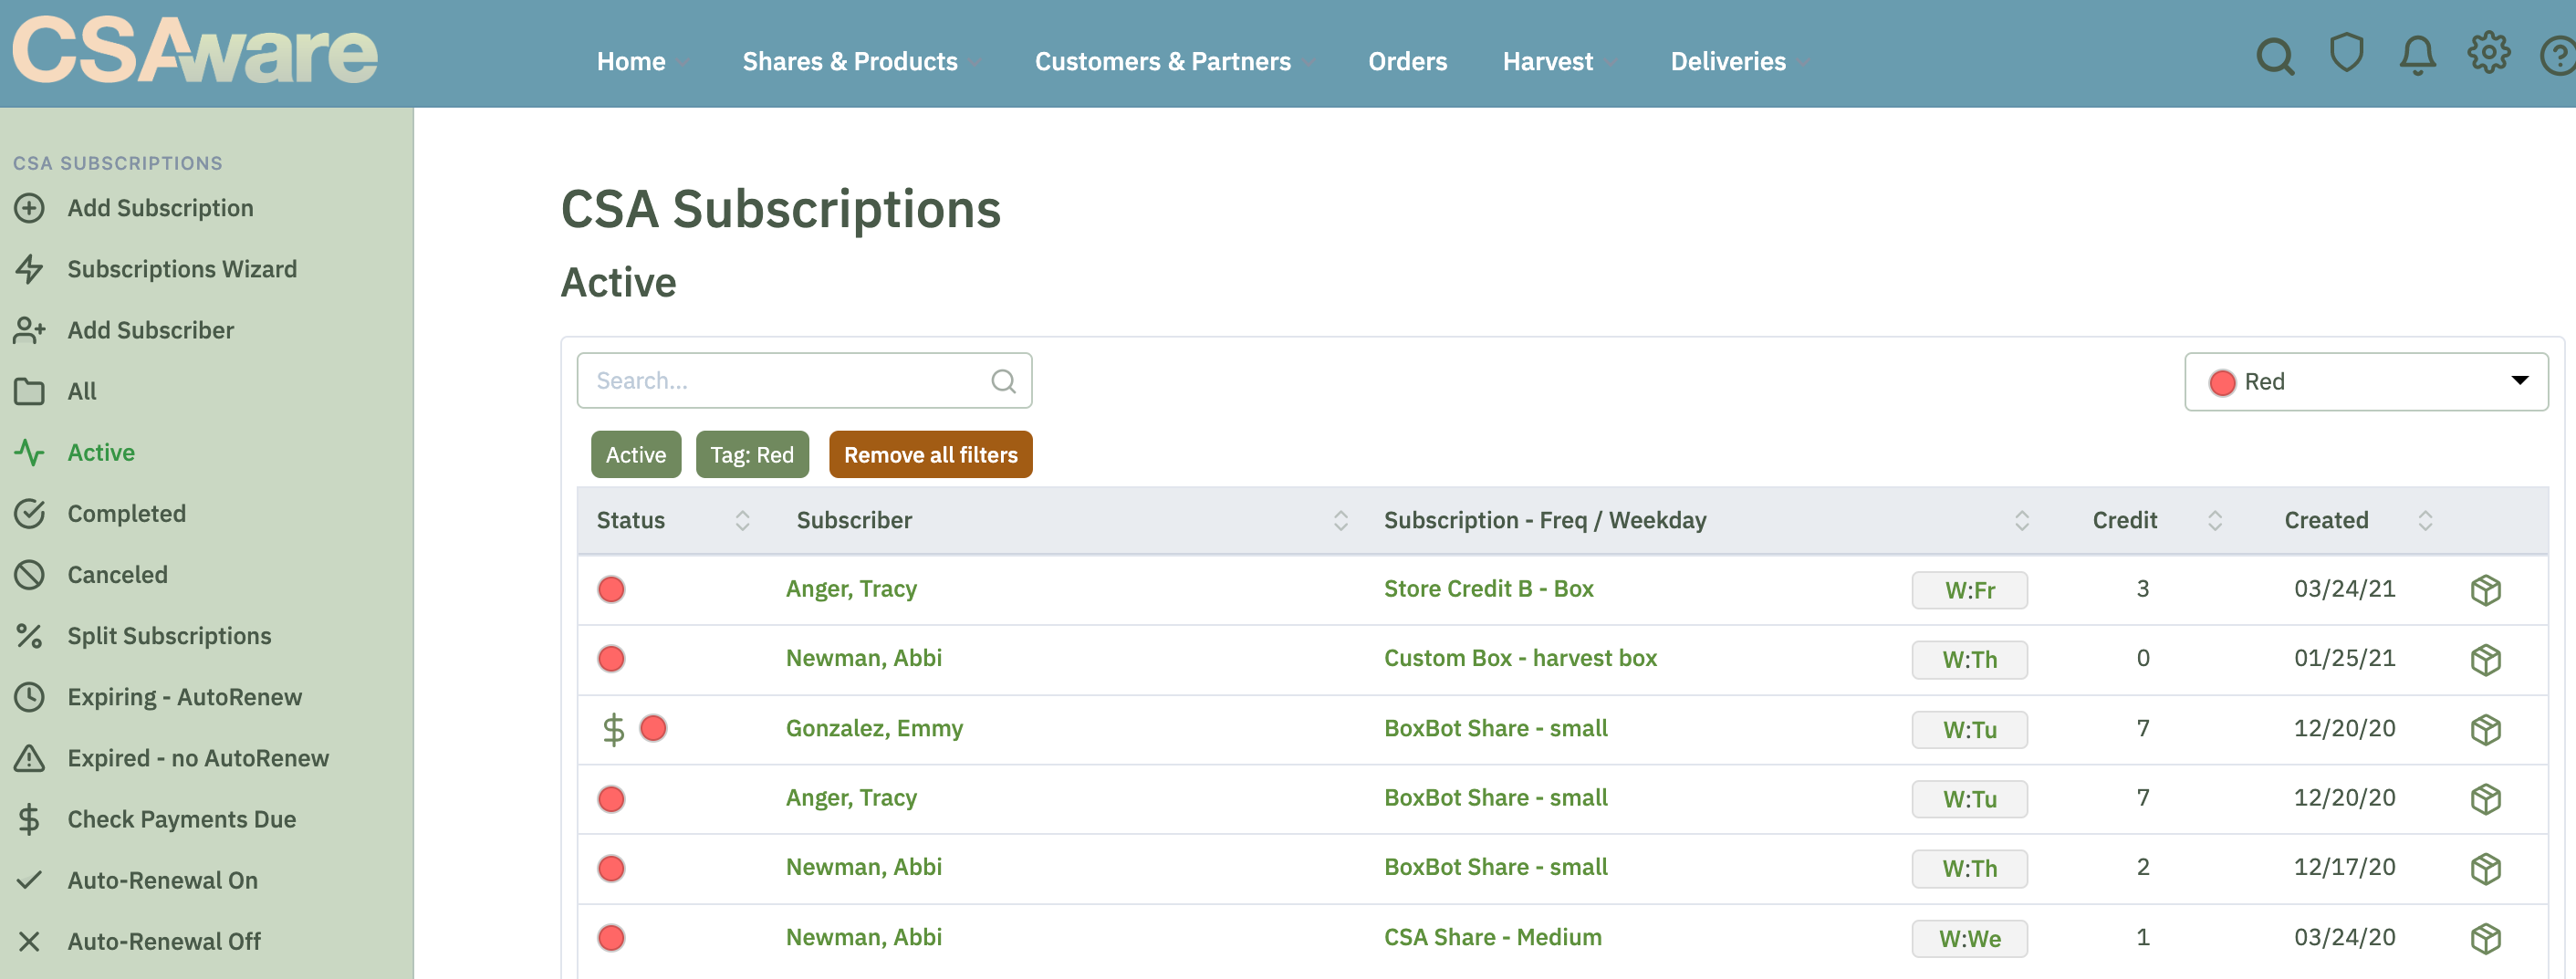Click the red tag dot in Store Credit row
Screen dimensions: 2576x979
click(x=611, y=589)
